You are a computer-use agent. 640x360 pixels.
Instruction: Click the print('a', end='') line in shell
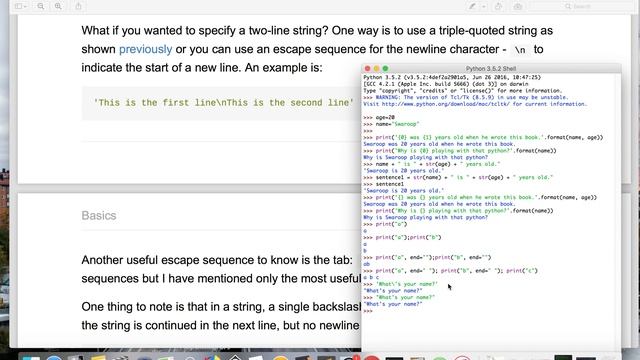tap(427, 258)
